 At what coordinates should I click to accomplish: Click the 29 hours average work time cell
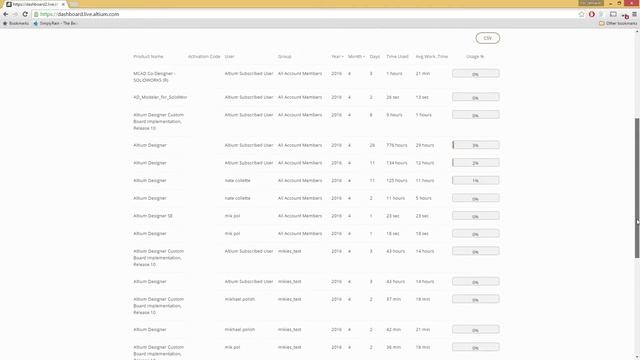425,145
